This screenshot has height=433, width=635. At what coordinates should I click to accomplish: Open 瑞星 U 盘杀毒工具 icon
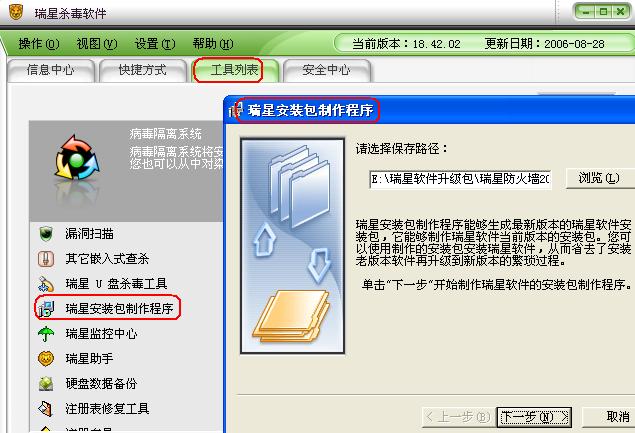[46, 284]
